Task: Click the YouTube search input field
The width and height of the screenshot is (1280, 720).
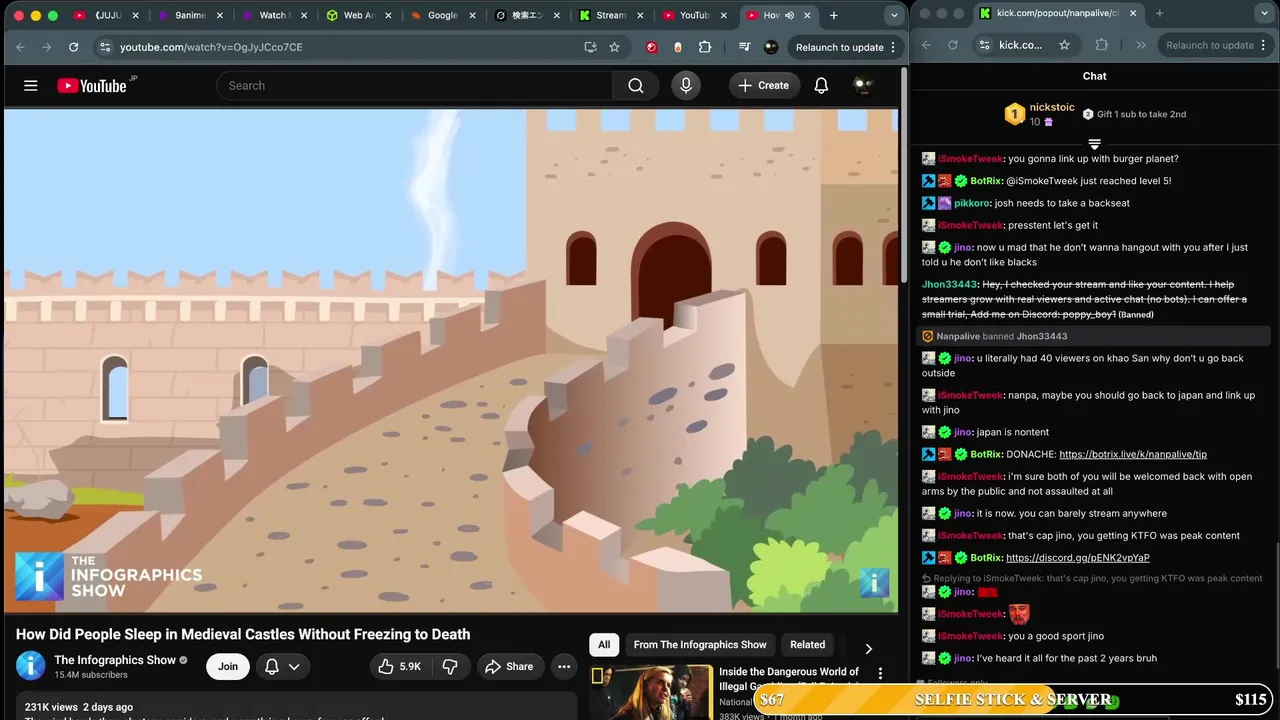Action: (414, 86)
